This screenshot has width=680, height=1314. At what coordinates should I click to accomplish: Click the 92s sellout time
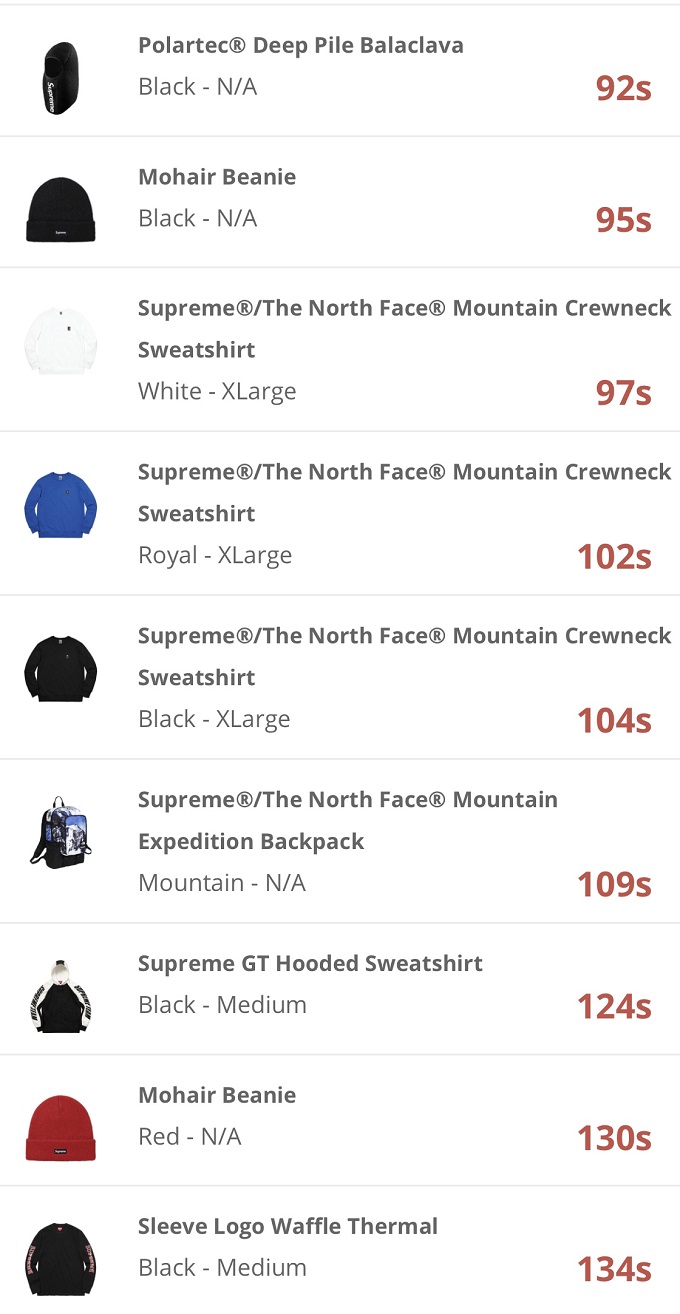click(623, 89)
